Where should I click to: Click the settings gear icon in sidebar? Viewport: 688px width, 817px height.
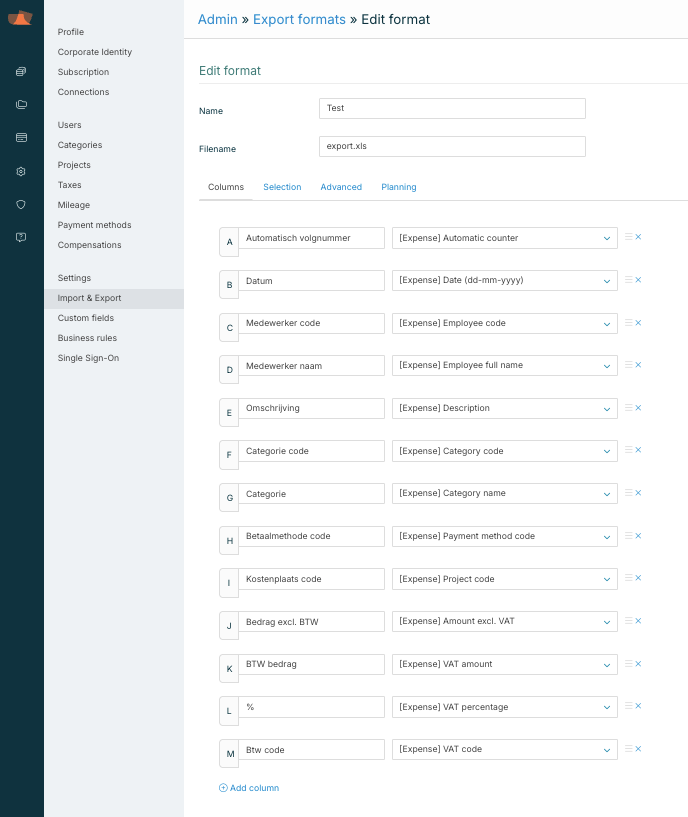click(x=21, y=171)
